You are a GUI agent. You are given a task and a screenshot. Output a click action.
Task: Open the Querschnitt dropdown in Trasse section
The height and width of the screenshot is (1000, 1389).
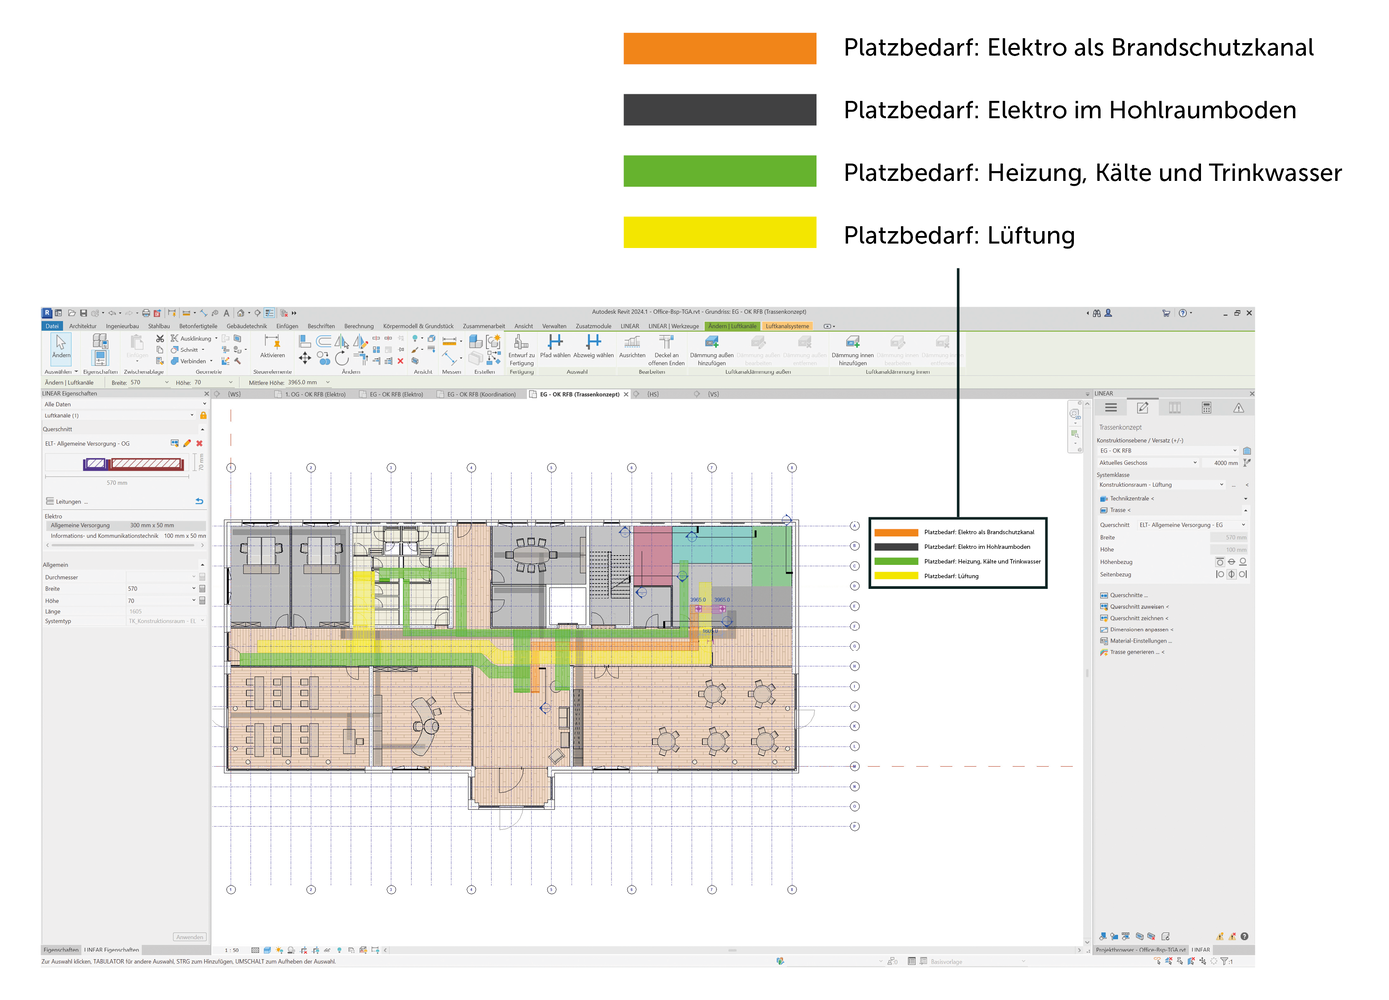point(1243,525)
